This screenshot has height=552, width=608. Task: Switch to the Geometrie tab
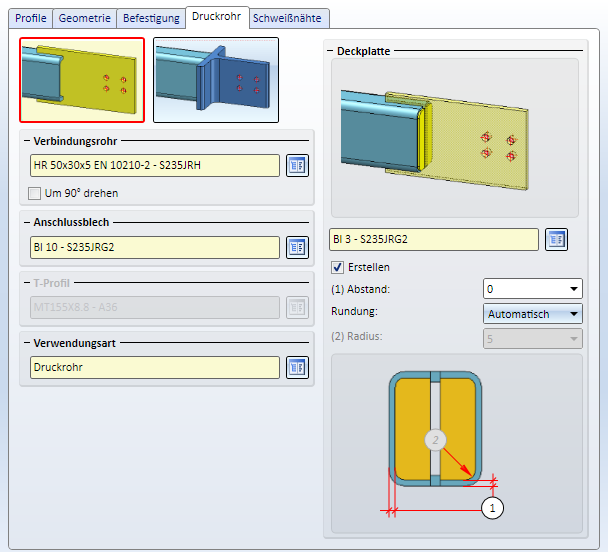85,18
